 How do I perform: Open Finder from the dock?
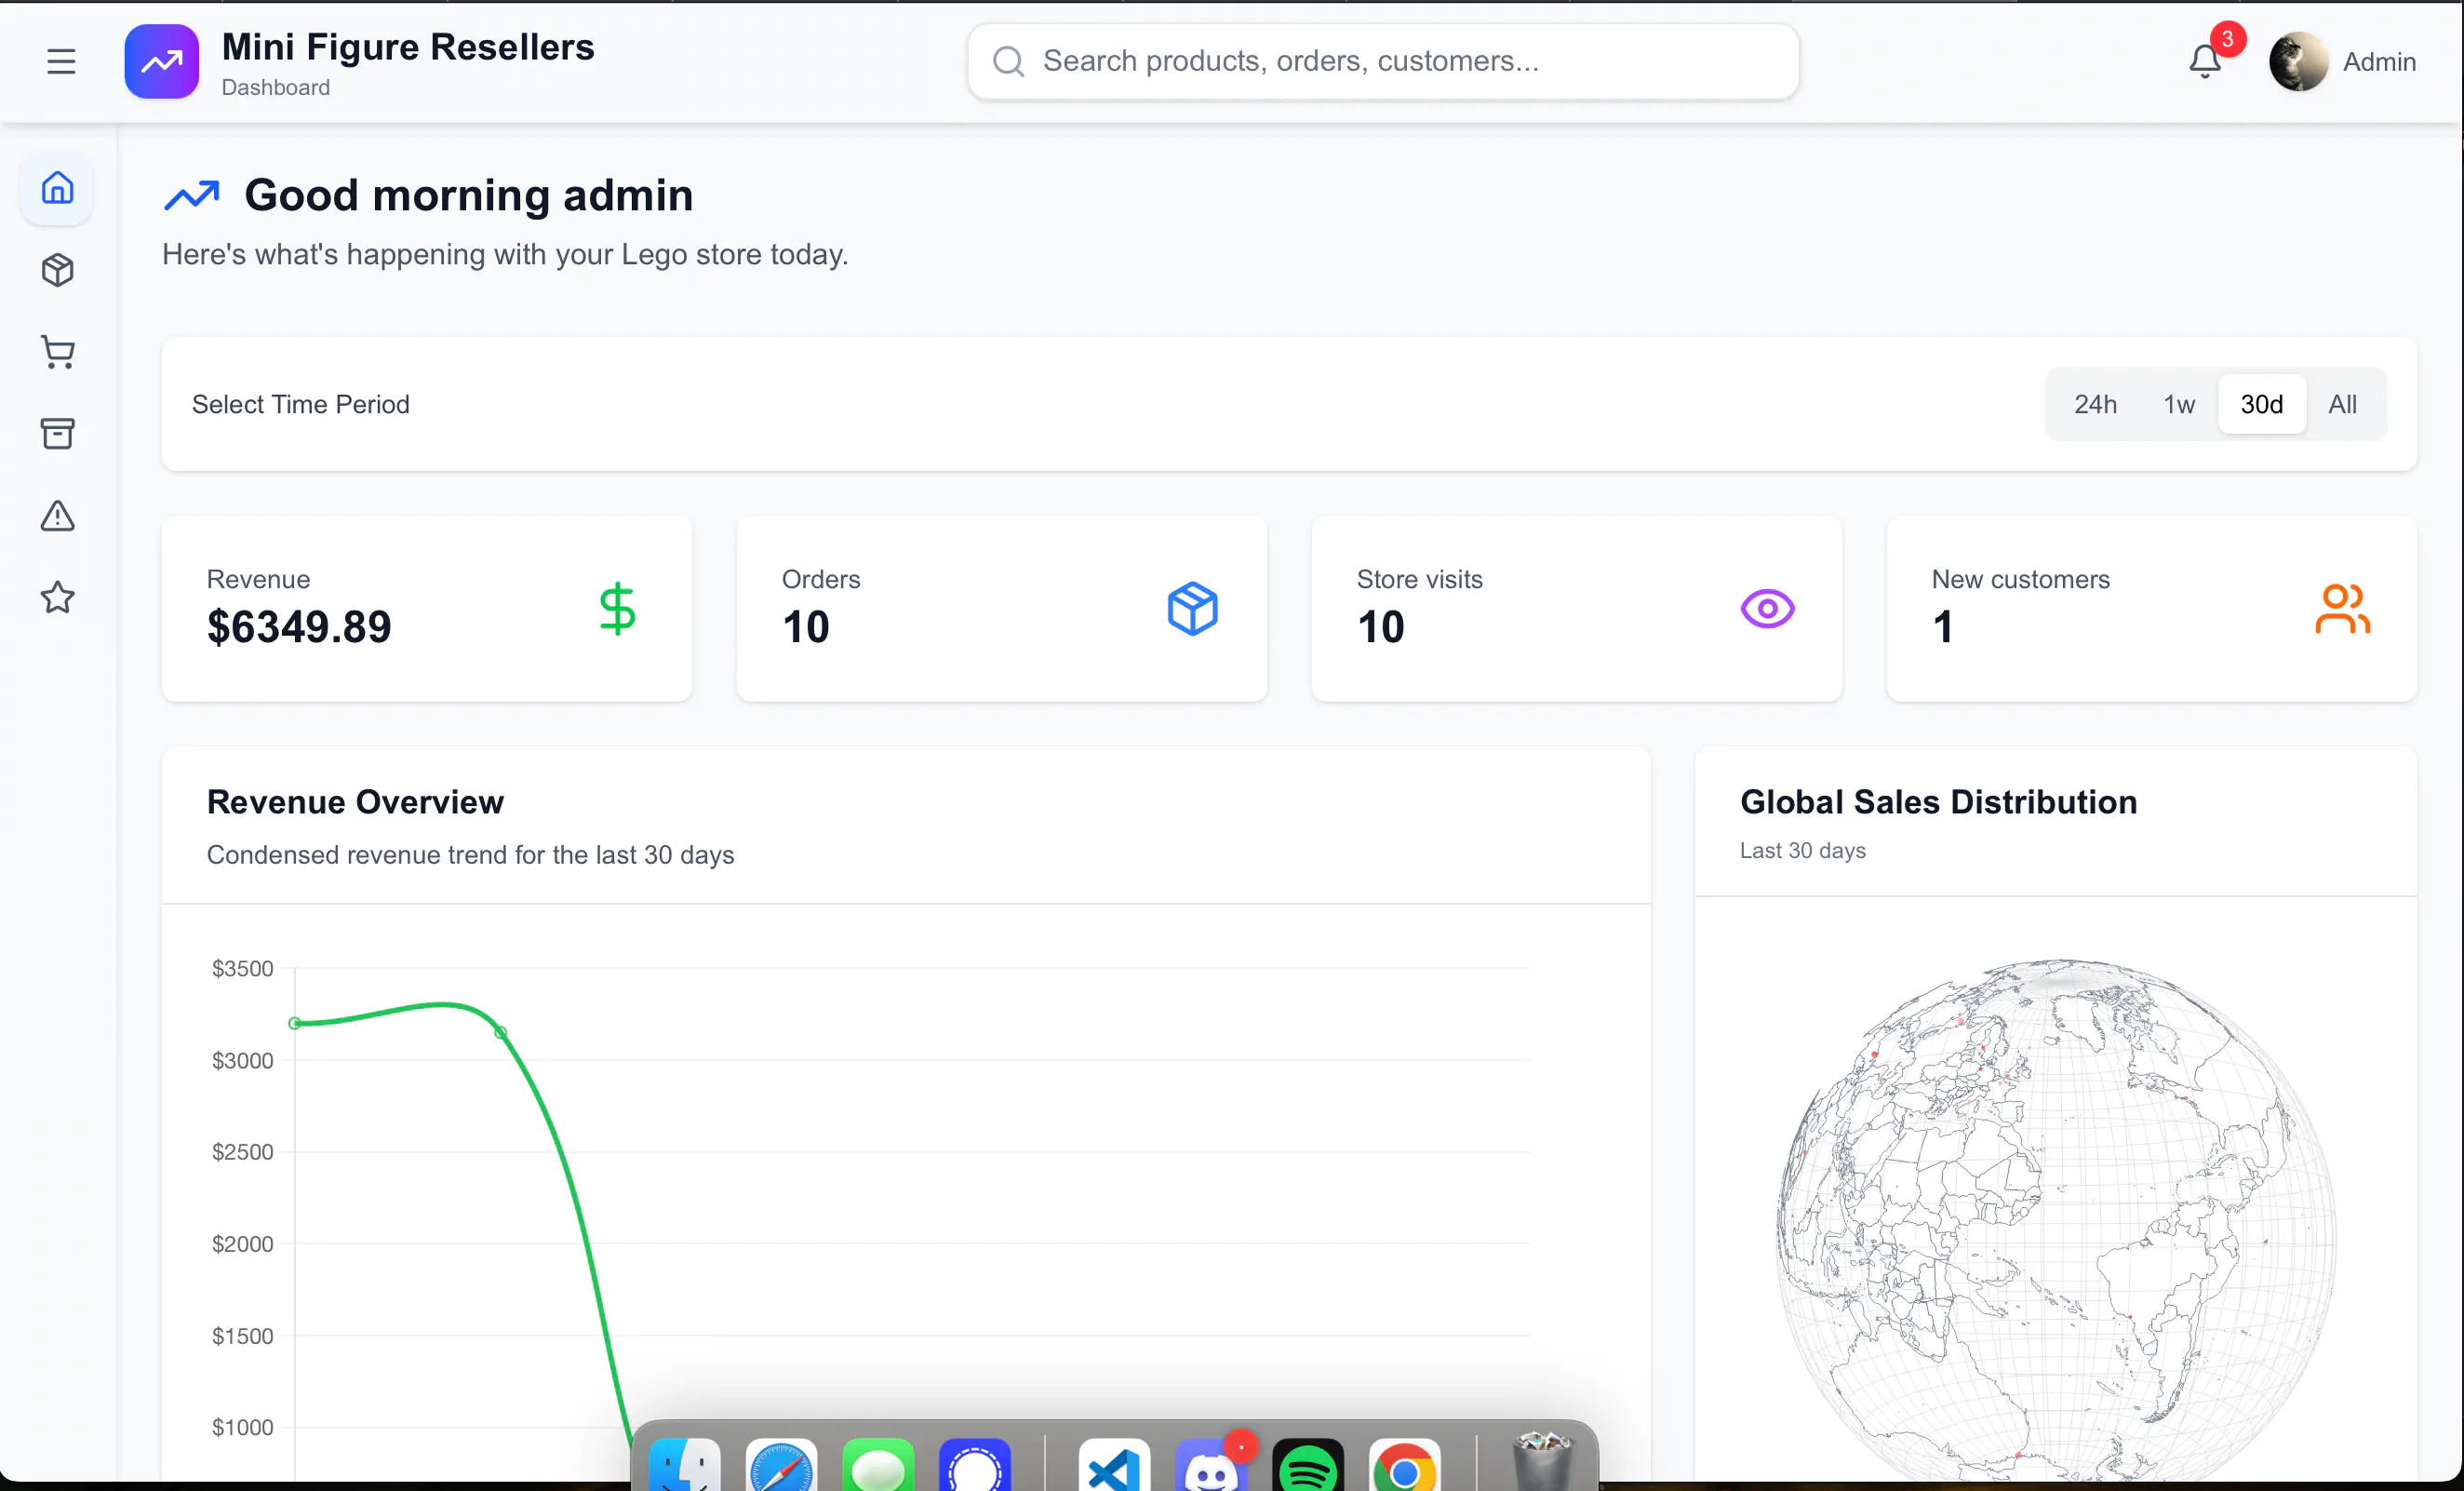[684, 1465]
